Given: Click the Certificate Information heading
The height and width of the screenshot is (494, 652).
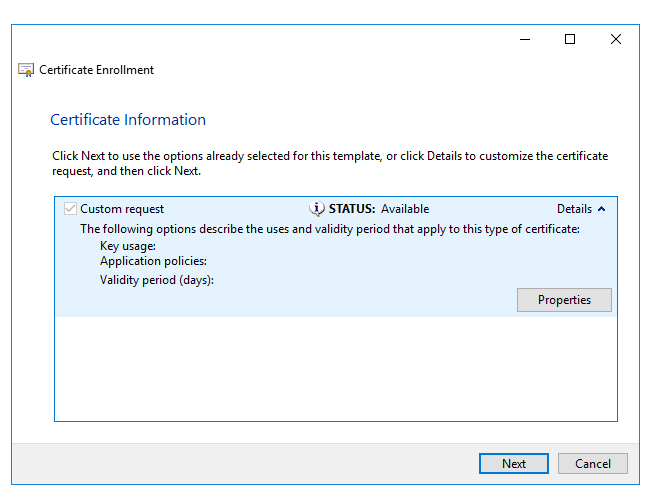Looking at the screenshot, I should point(128,120).
